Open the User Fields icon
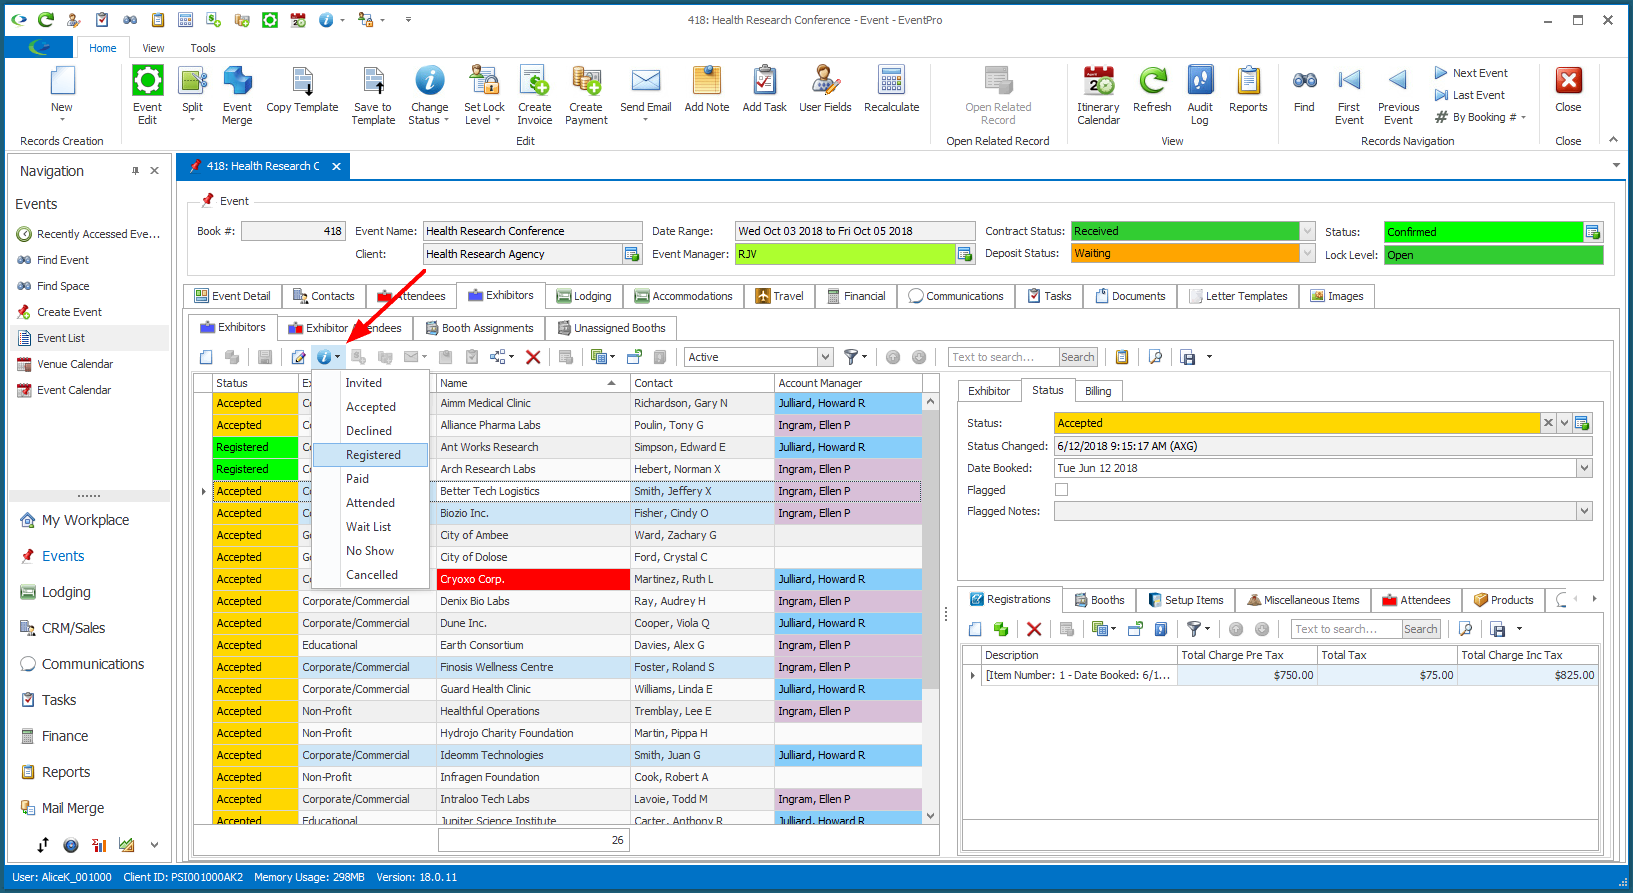Screen dimensions: 1633x893 click(x=825, y=90)
